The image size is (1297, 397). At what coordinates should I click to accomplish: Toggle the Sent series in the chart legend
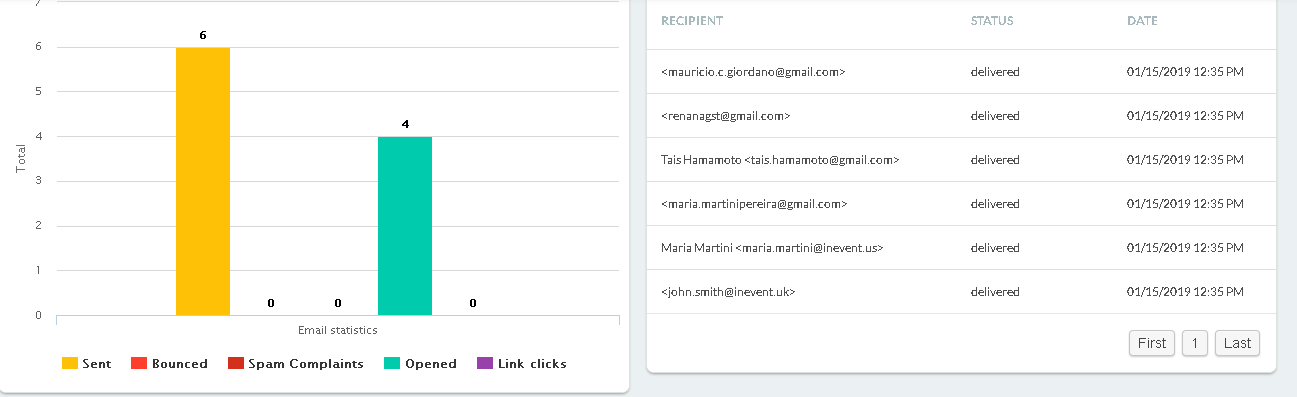(86, 364)
